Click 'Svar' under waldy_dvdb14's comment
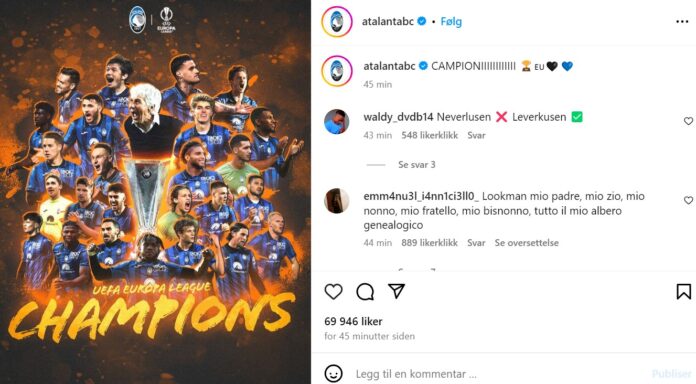This screenshot has height=384, width=696. coord(476,135)
